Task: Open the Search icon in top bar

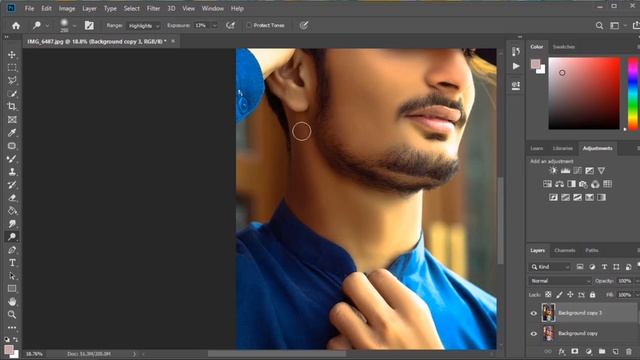Action: coord(599,26)
